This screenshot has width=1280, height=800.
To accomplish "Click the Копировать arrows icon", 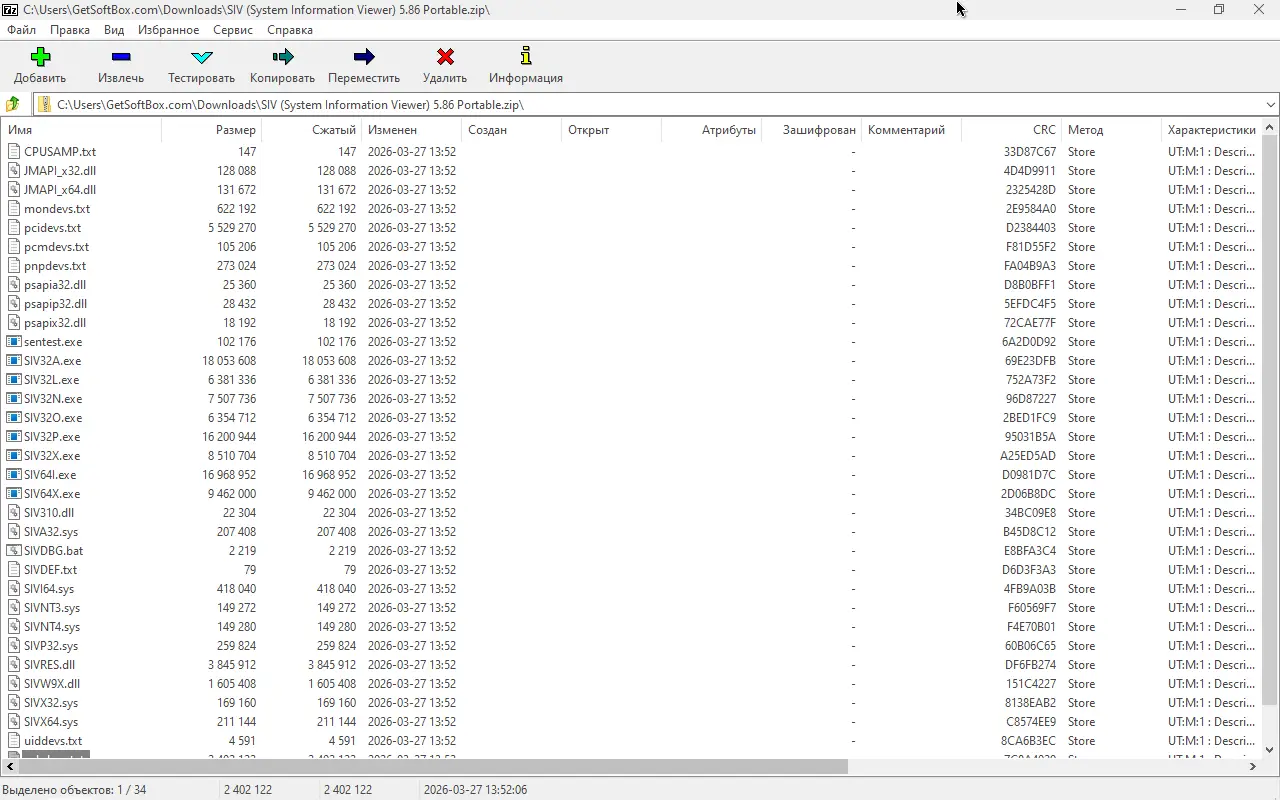I will click(x=282, y=57).
